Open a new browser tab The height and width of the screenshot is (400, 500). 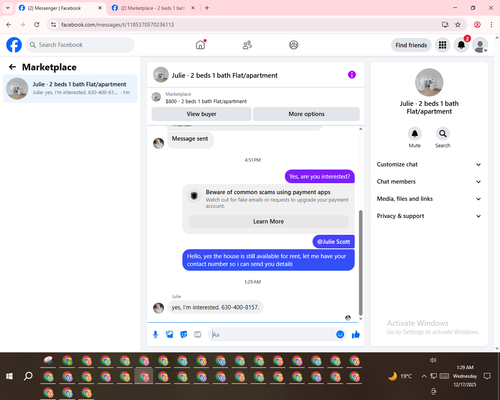coord(207,8)
